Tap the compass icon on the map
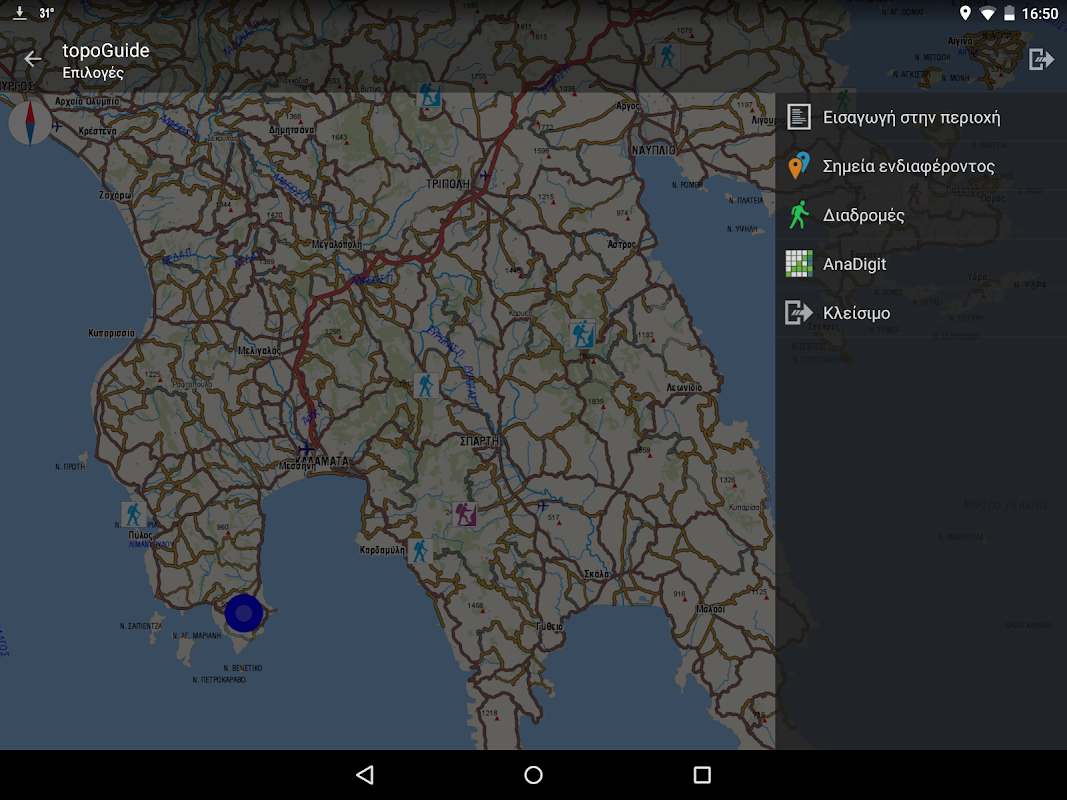1067x800 pixels. point(30,123)
